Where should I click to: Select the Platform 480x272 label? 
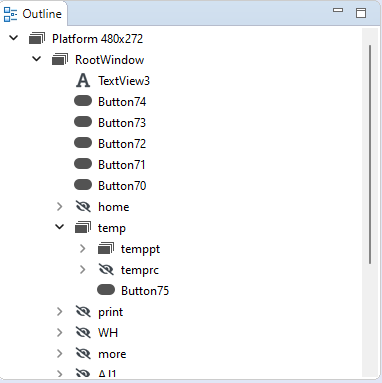pos(97,39)
